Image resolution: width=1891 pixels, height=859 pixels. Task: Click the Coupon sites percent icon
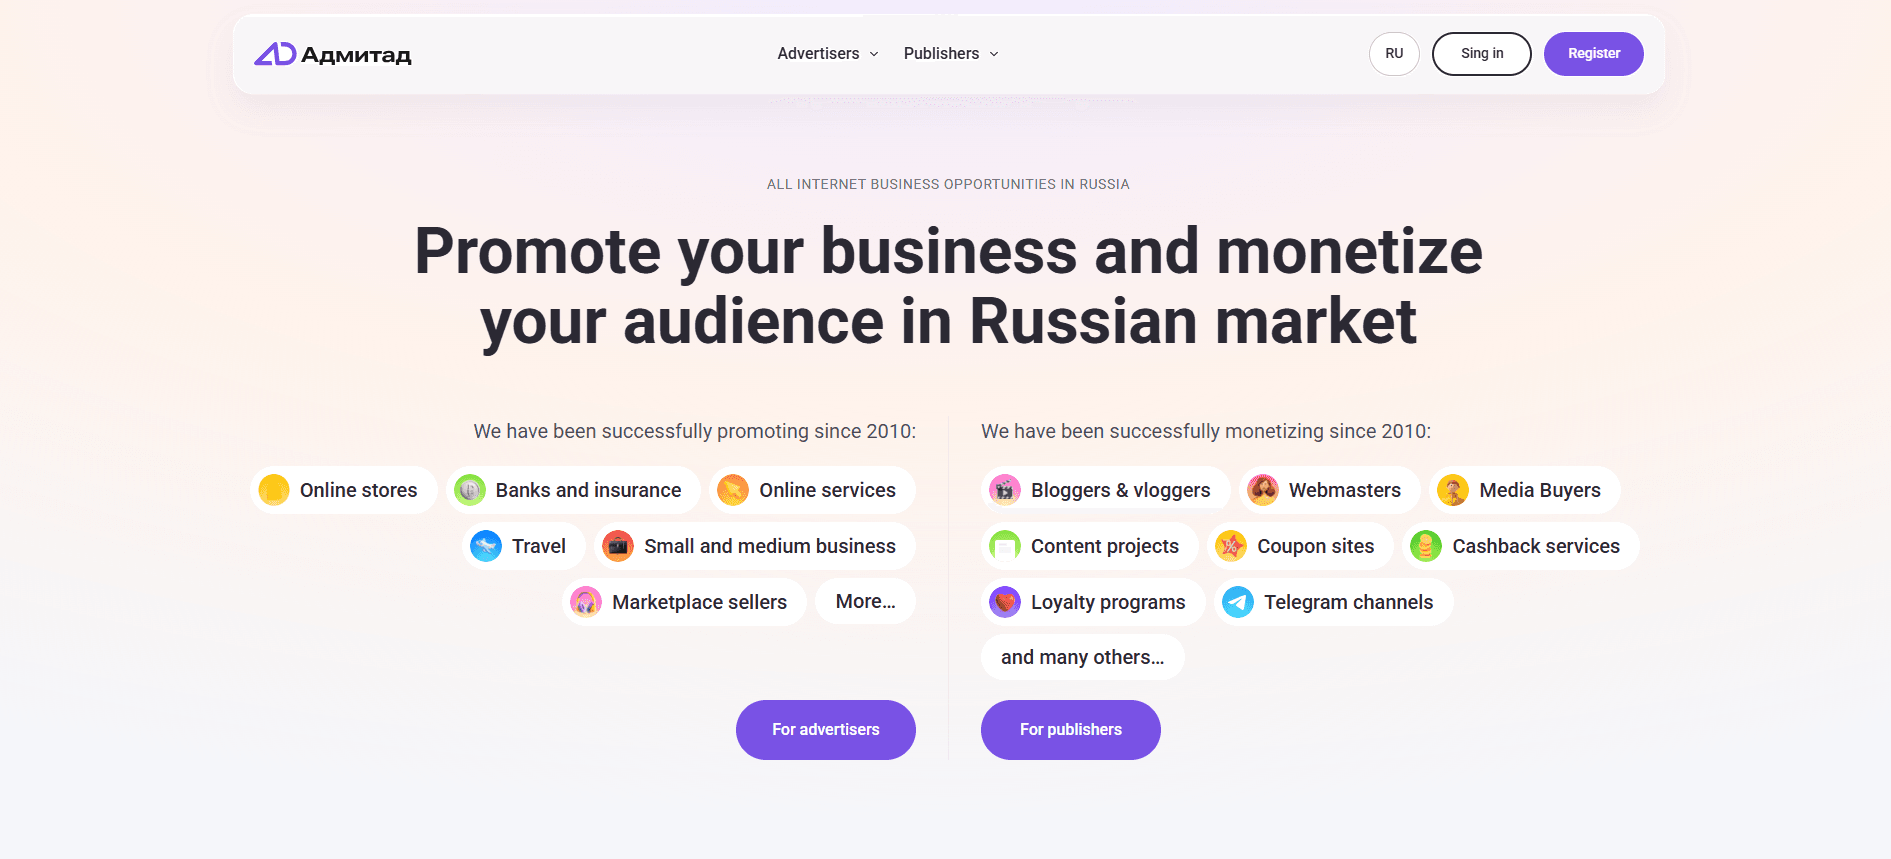pos(1231,546)
